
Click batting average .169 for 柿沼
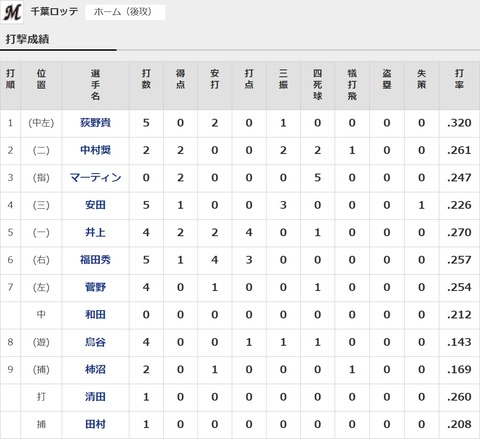point(459,369)
